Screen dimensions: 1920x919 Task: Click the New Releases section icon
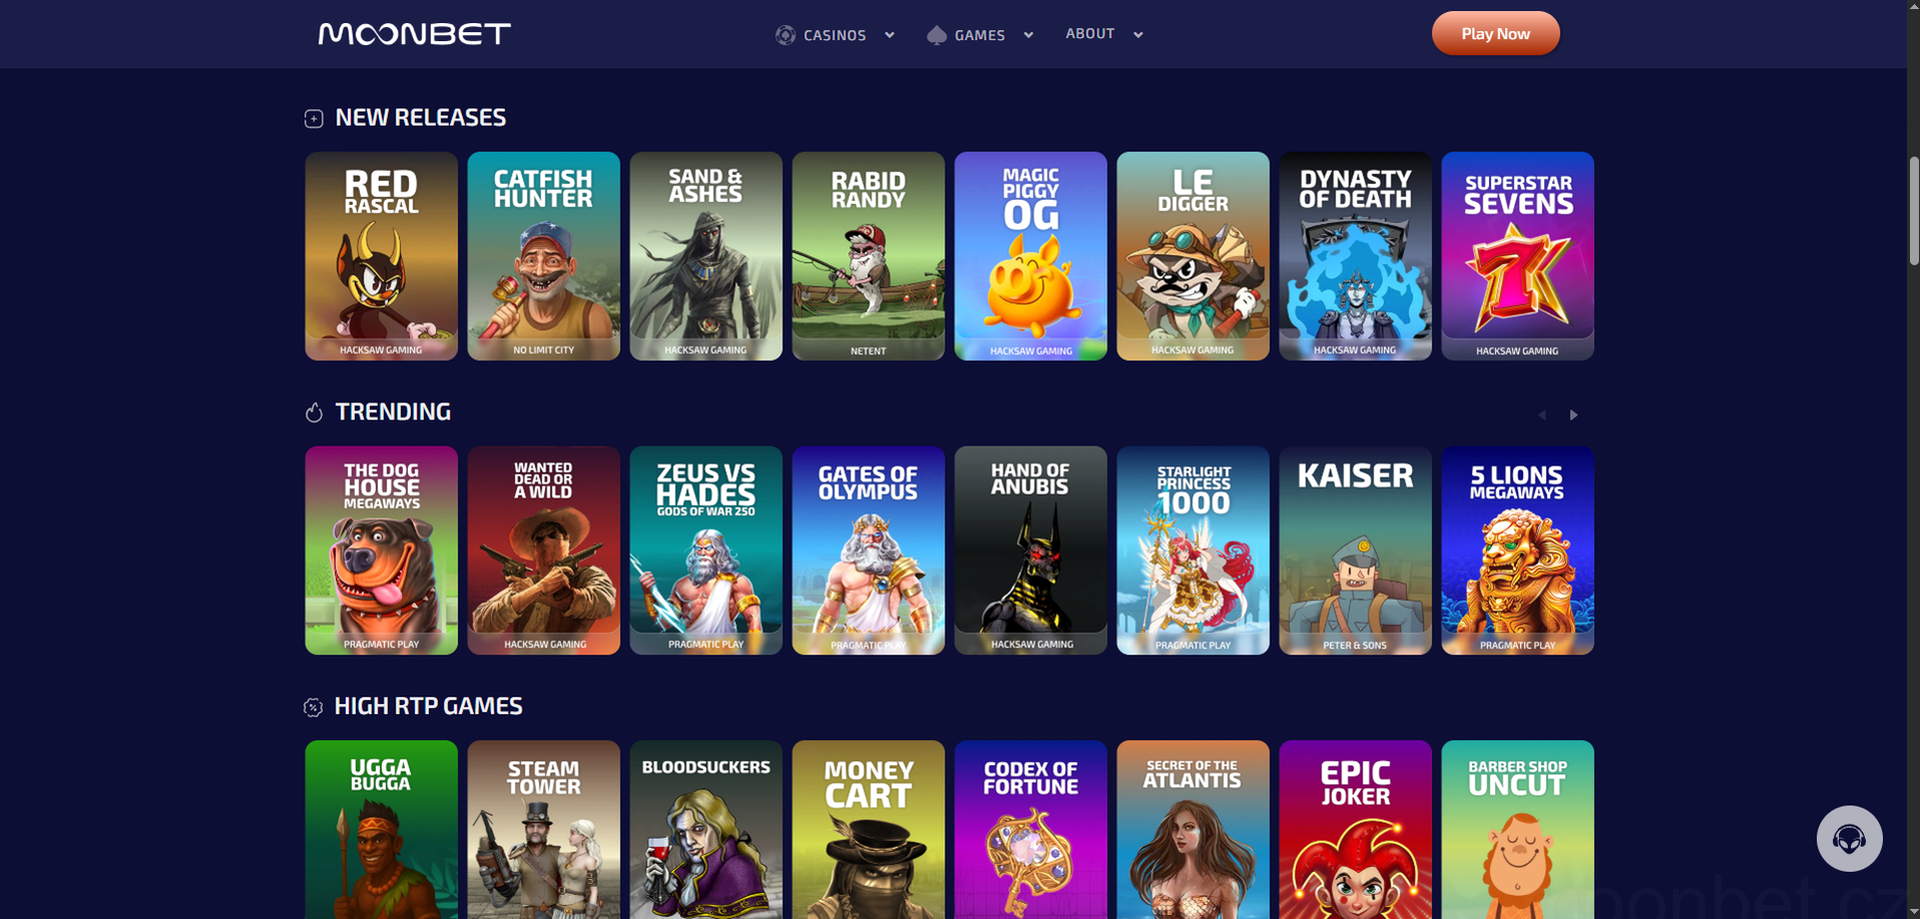coord(314,119)
